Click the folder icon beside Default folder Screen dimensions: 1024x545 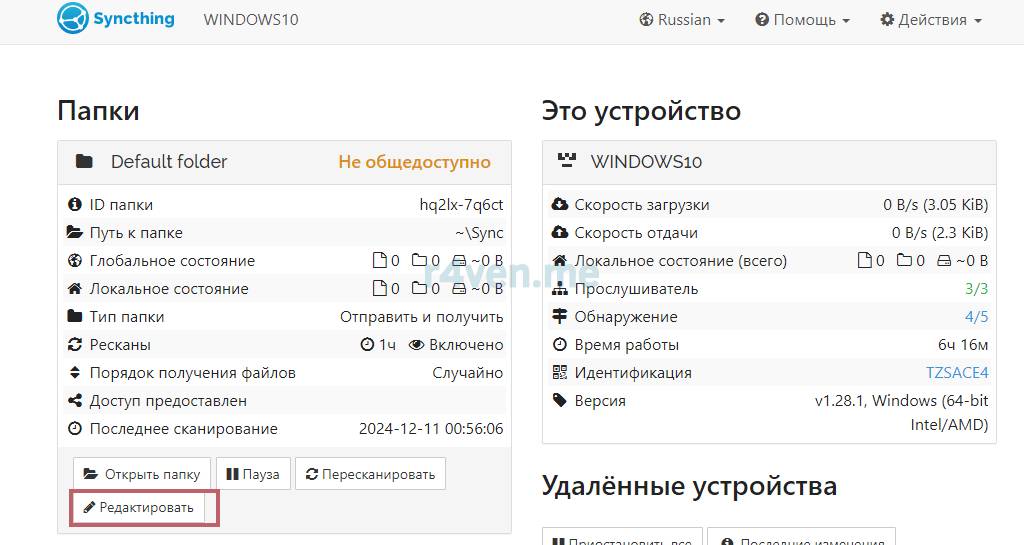point(85,162)
